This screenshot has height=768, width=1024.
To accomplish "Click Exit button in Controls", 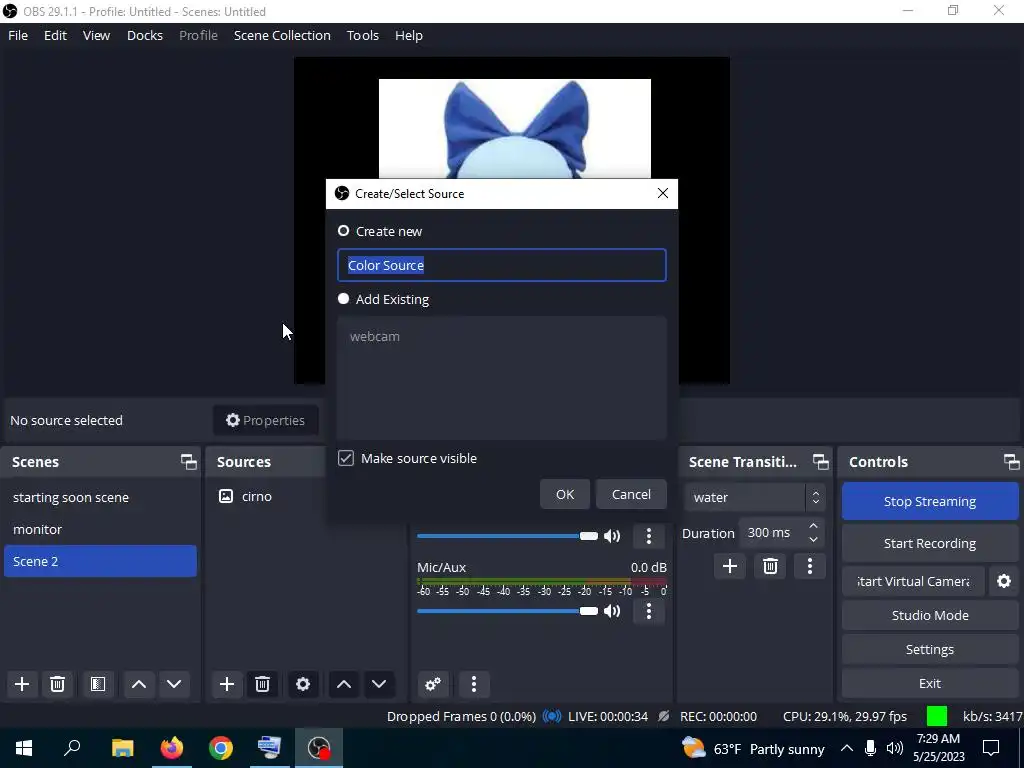I will pos(930,683).
